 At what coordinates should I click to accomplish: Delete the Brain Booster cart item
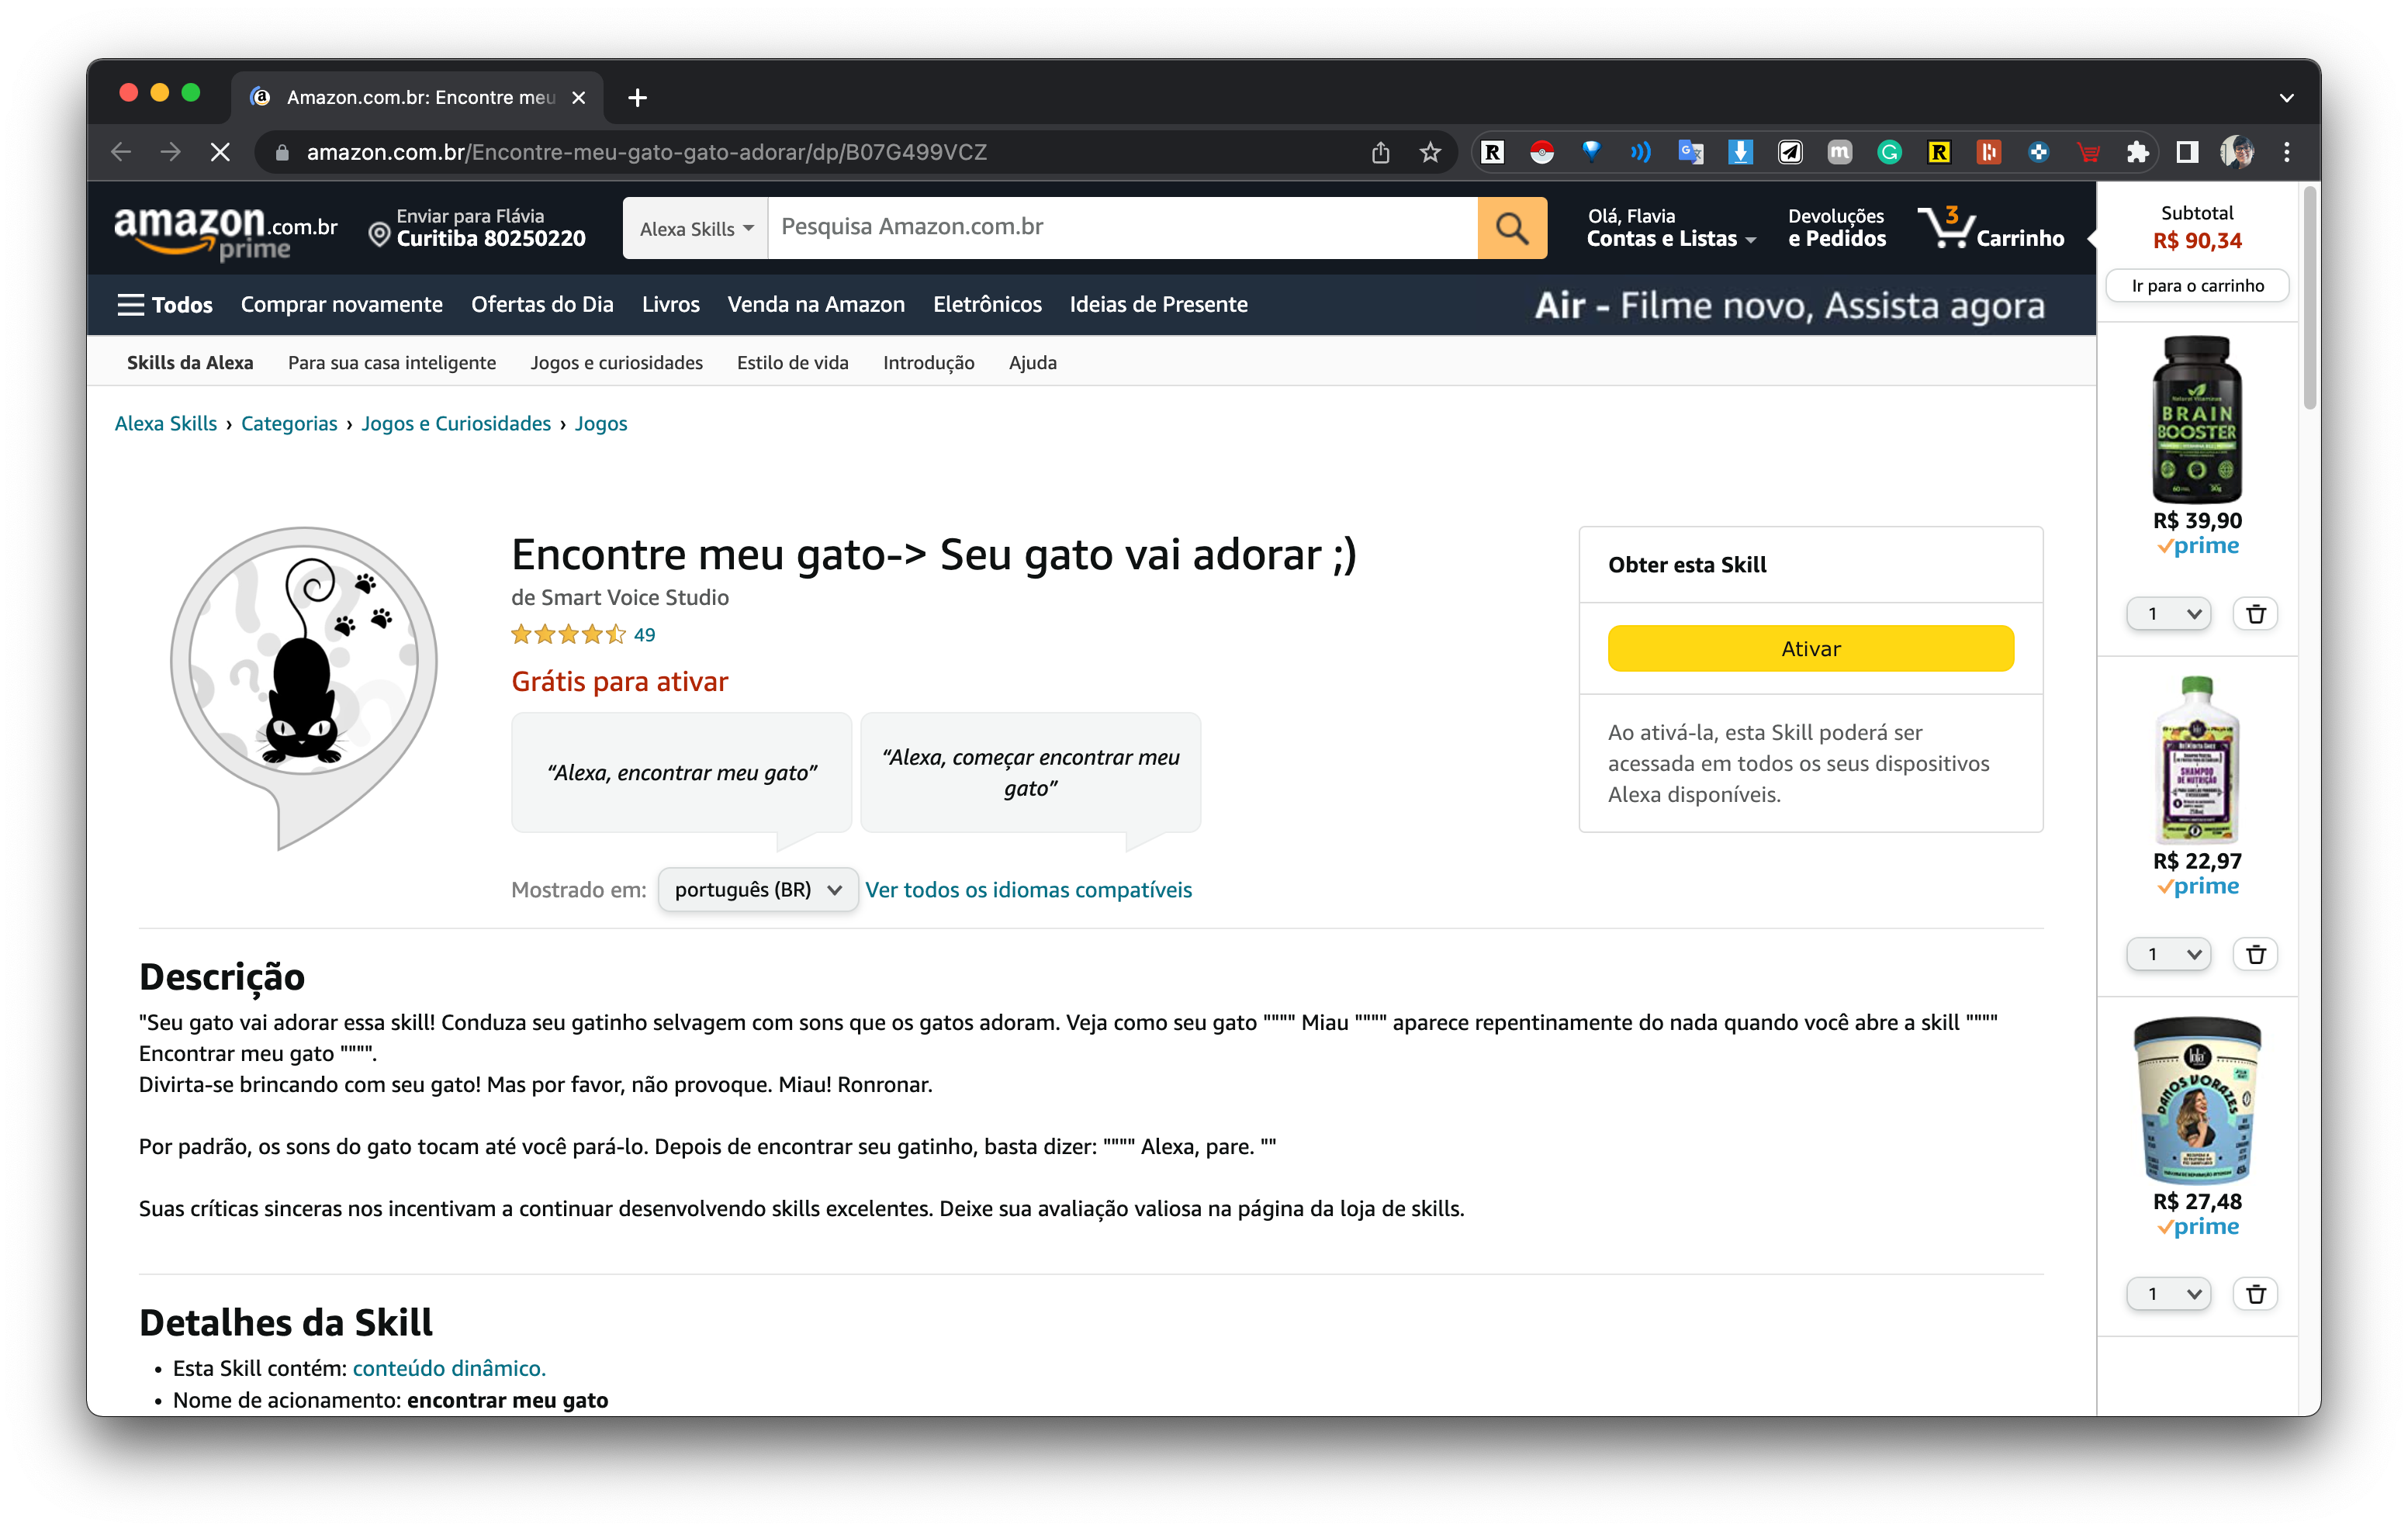(2255, 614)
